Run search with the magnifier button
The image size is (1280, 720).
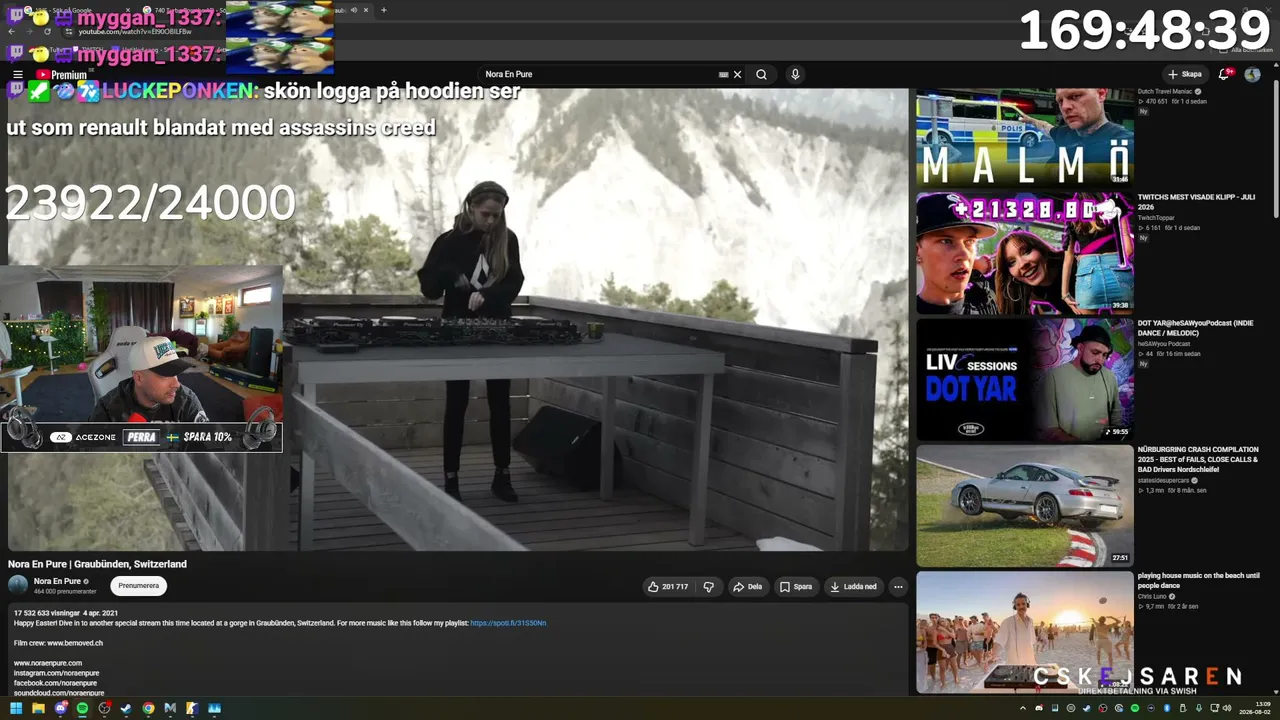761,74
